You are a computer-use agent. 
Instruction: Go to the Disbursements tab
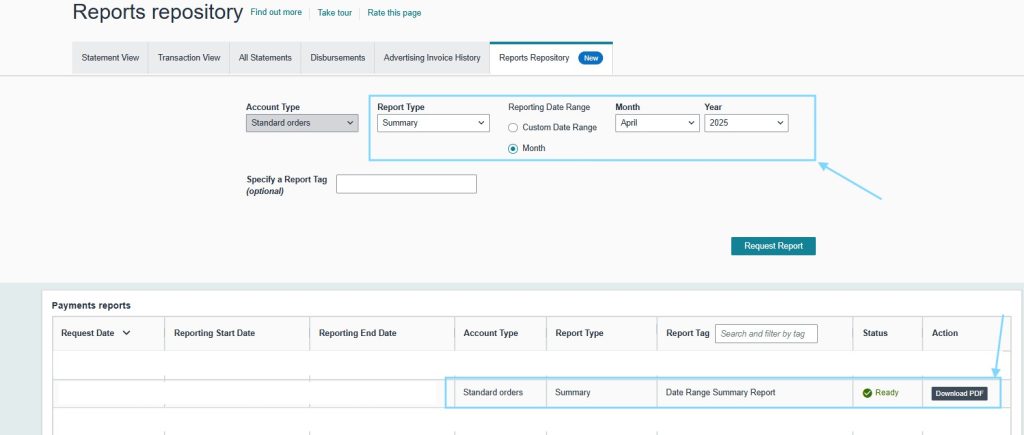337,58
